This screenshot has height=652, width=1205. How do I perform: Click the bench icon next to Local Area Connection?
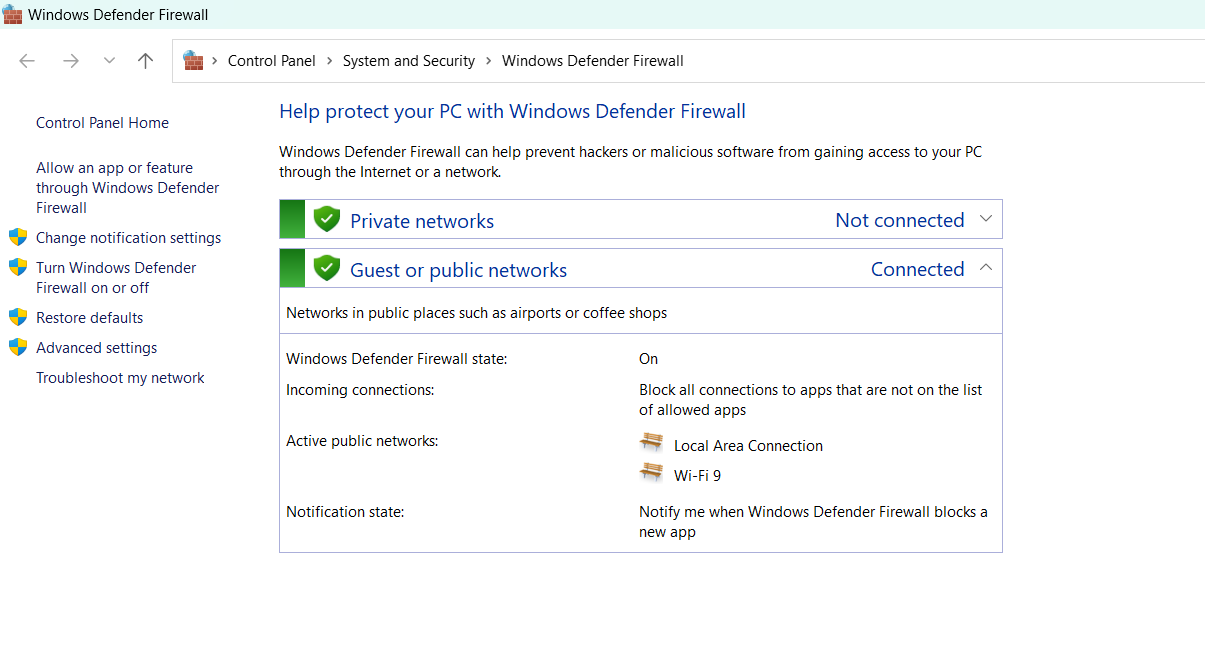(652, 443)
